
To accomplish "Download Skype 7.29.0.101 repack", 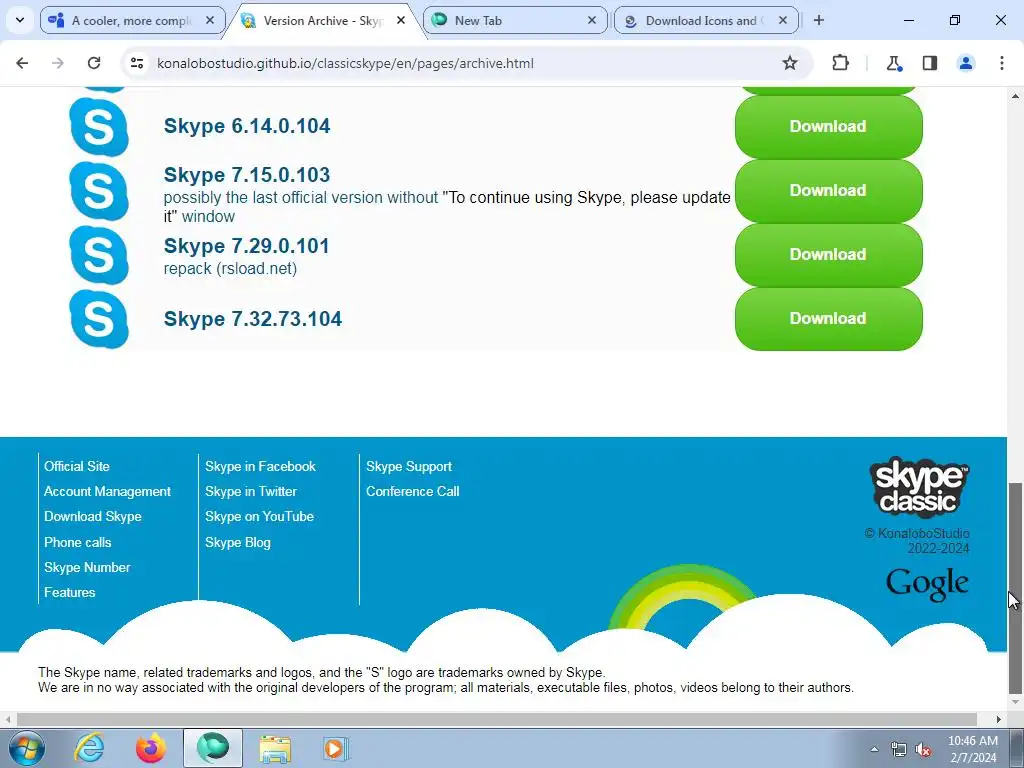I will [828, 255].
